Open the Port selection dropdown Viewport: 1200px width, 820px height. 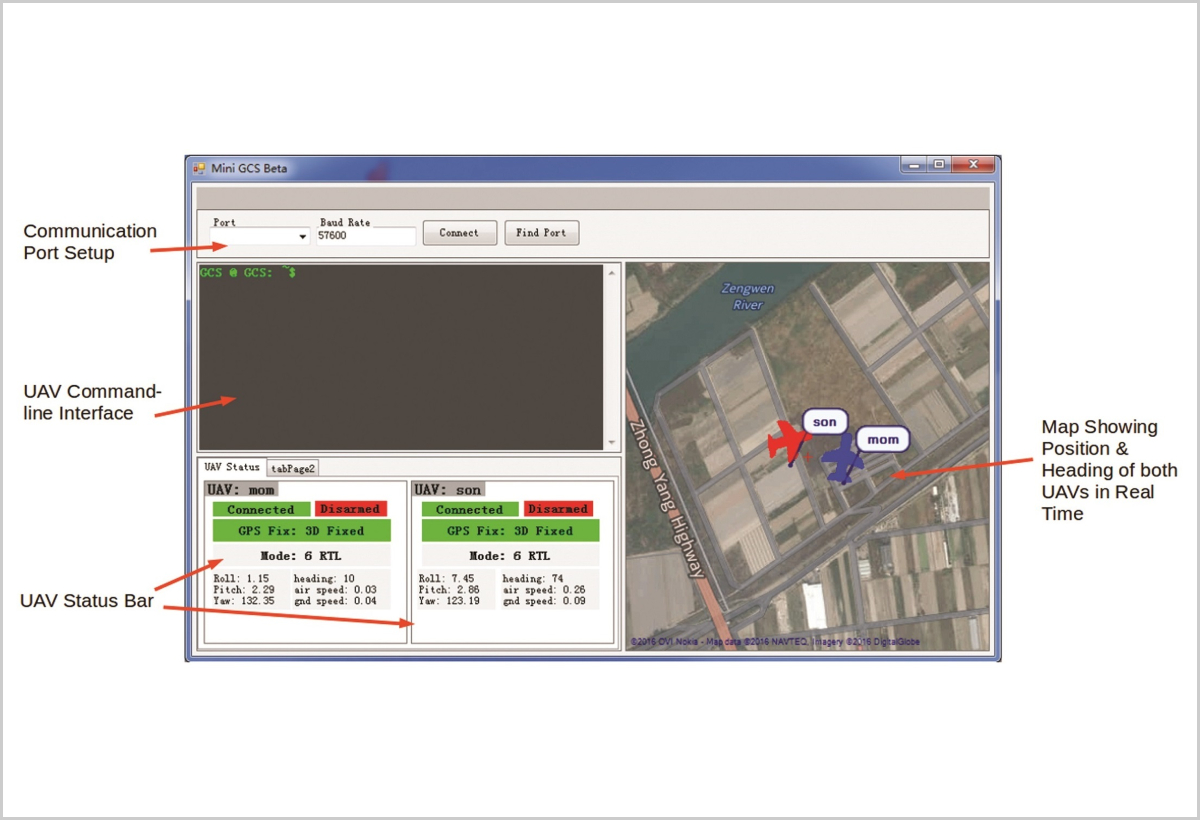(258, 236)
